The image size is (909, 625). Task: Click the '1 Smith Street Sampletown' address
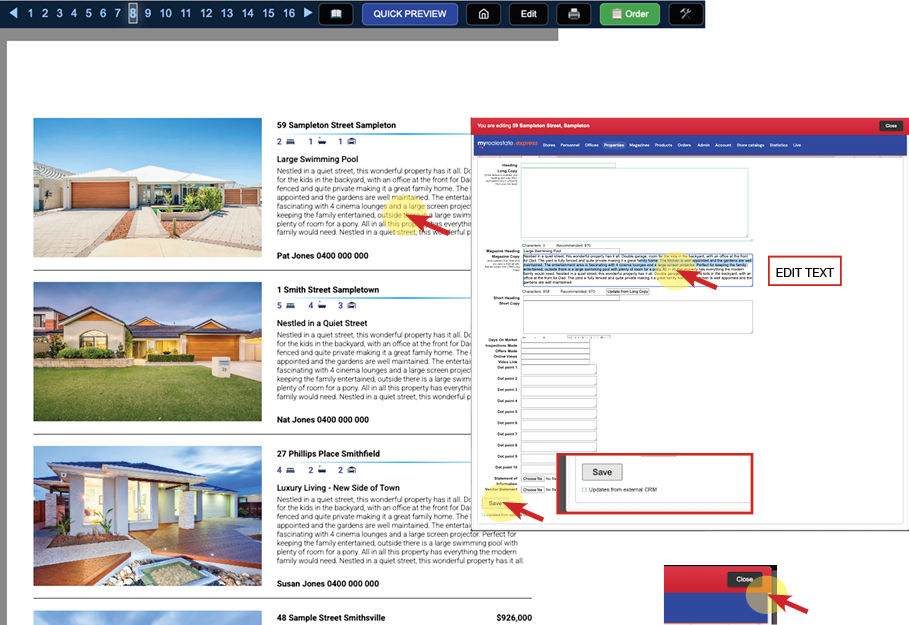[x=328, y=289]
